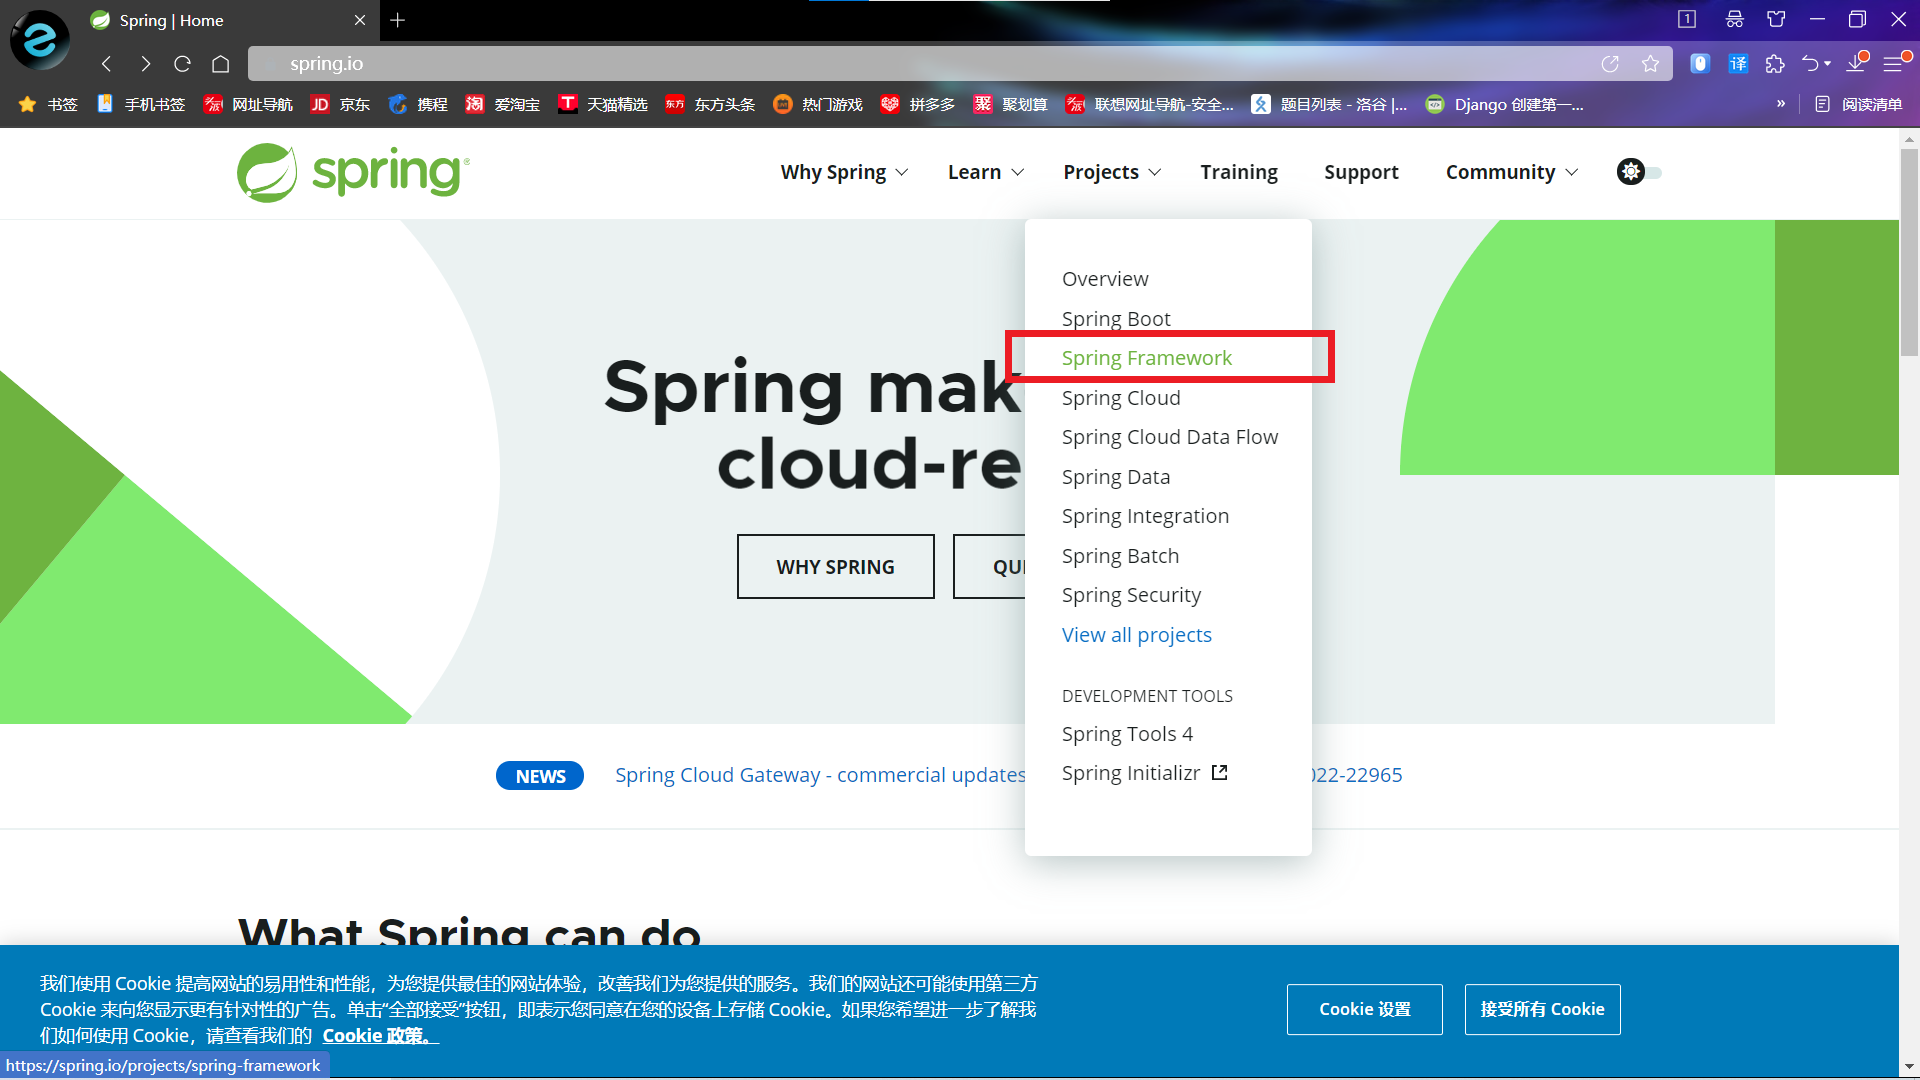The image size is (1920, 1080).
Task: Open the Django 创建第一 bookmark
Action: pyautogui.click(x=1504, y=104)
